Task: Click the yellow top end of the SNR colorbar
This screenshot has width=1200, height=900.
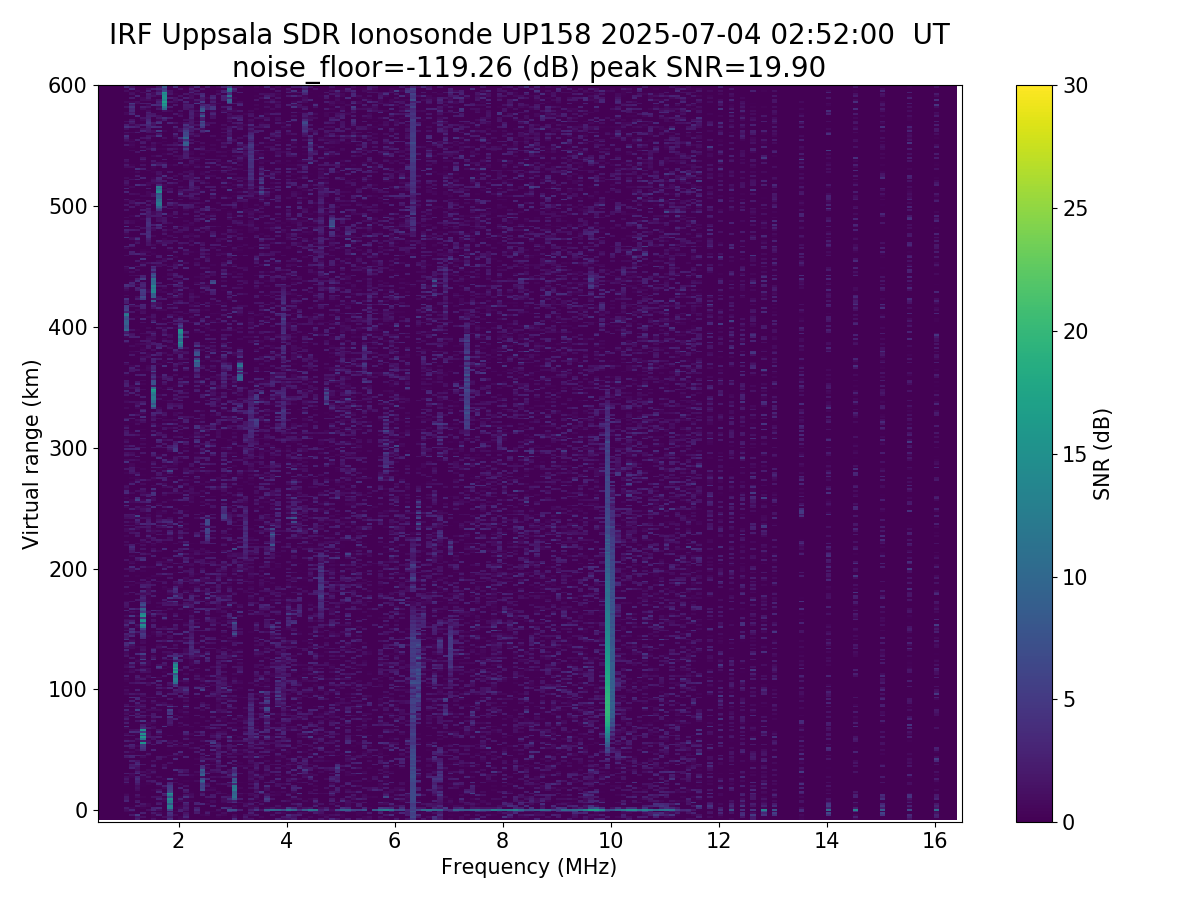Action: coord(1034,92)
